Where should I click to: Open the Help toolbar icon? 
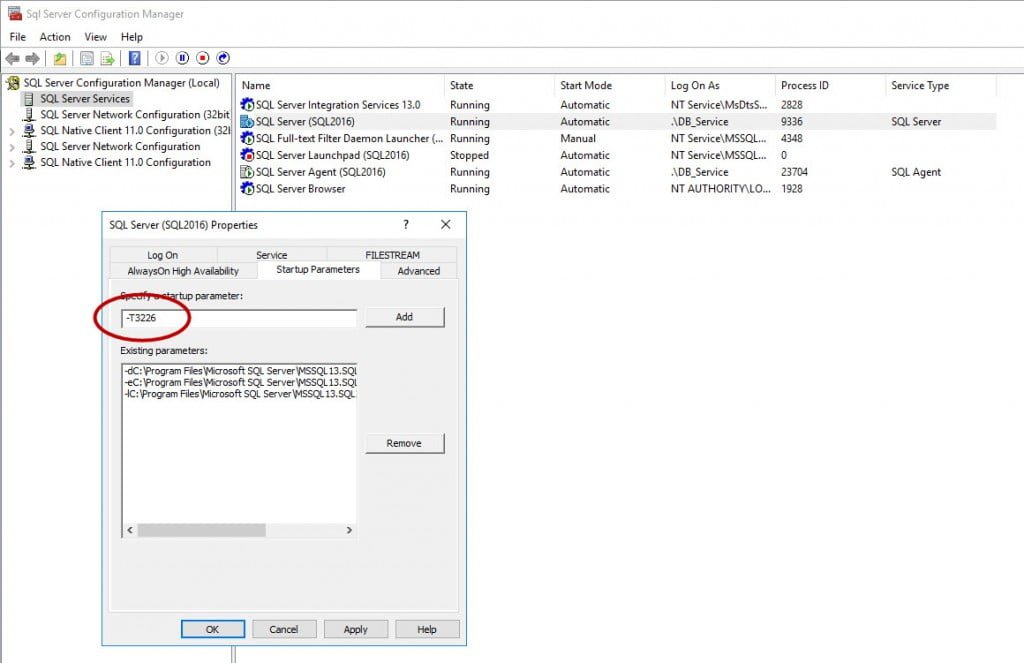click(135, 58)
